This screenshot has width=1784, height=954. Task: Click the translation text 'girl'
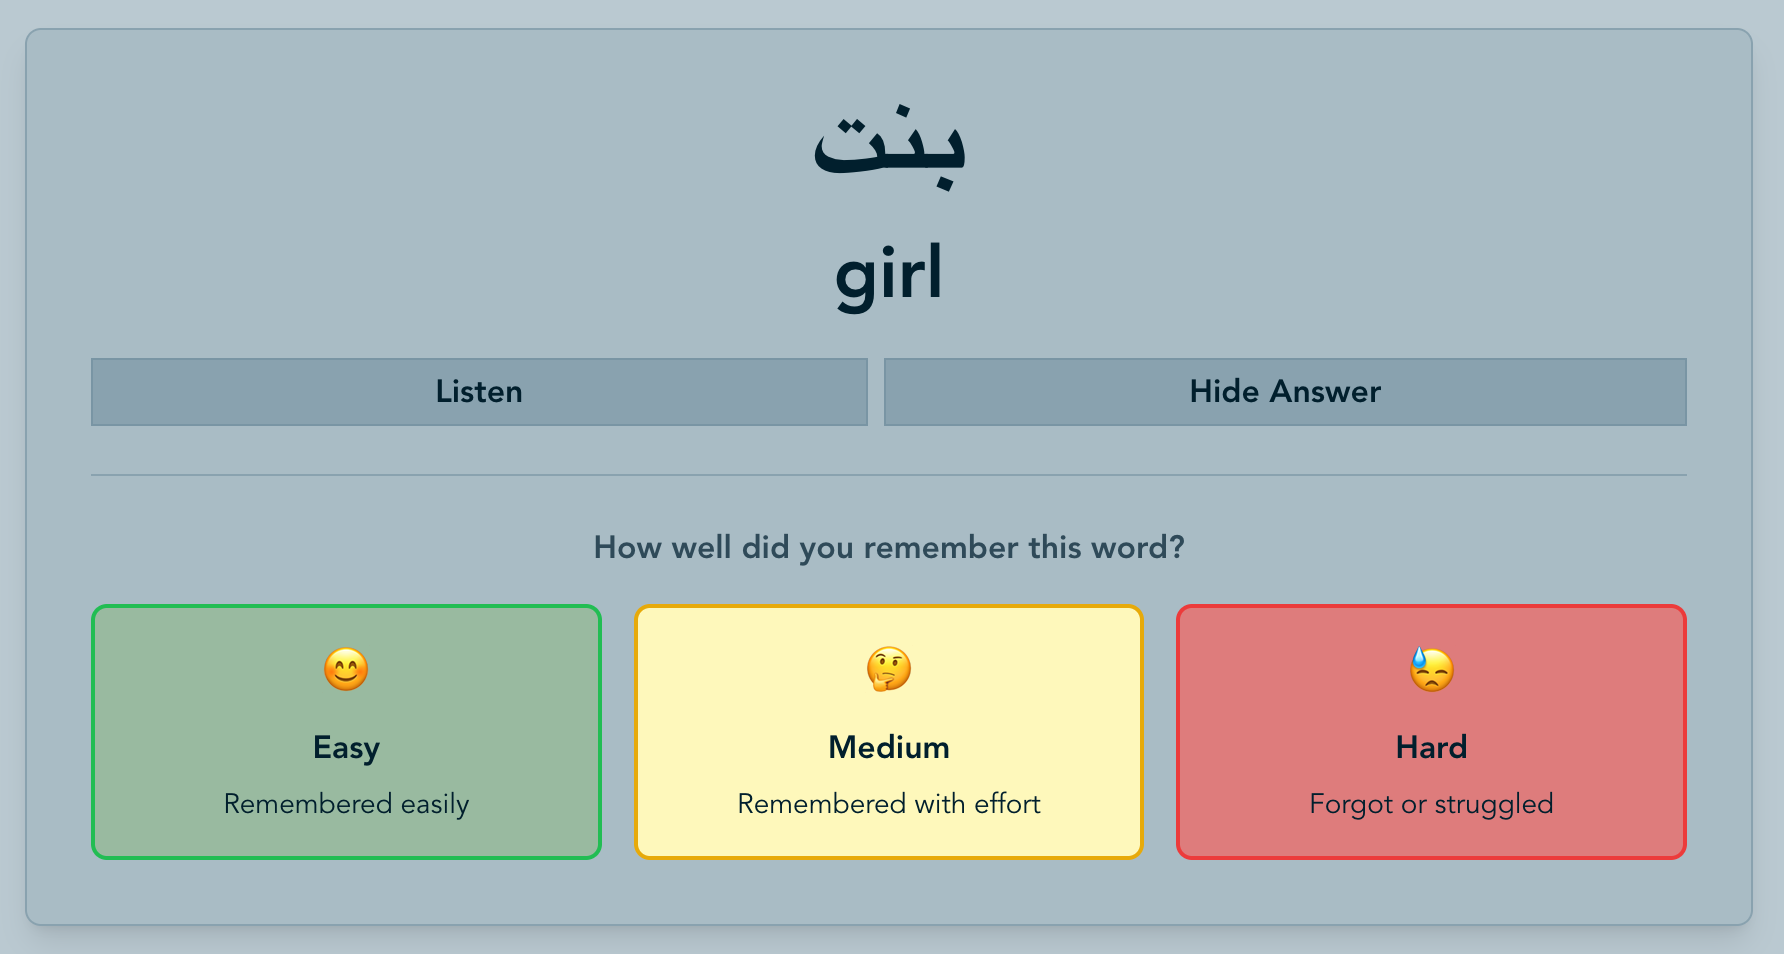tap(888, 274)
